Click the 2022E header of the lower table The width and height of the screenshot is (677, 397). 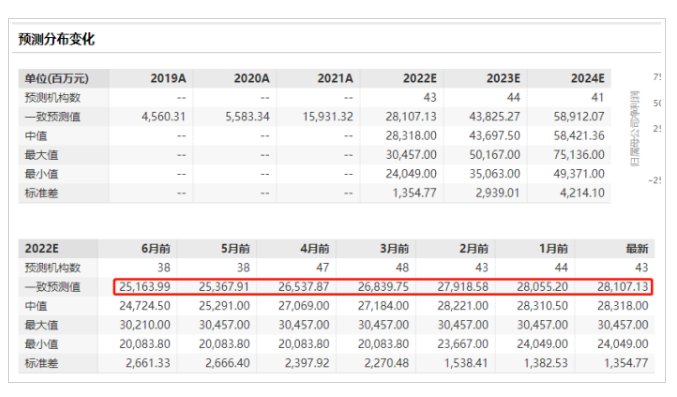[x=41, y=249]
